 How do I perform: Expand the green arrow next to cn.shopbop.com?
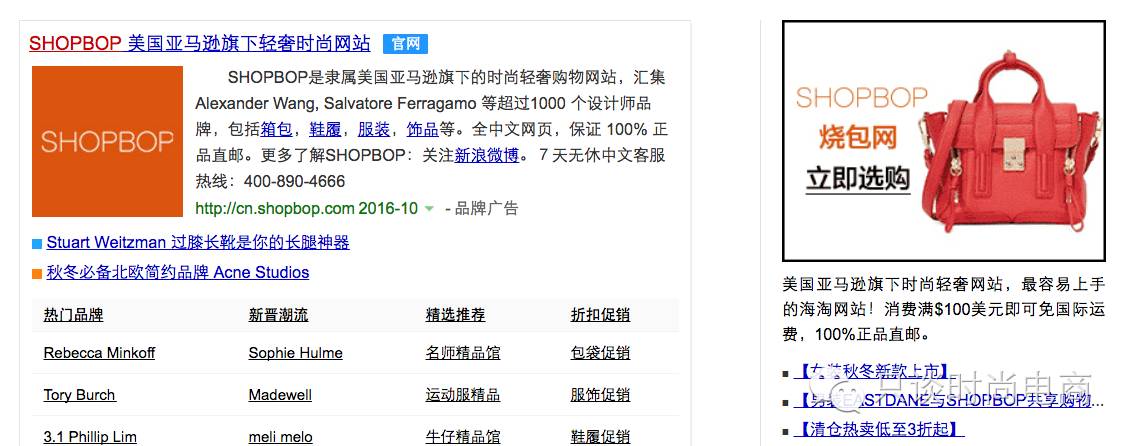pyautogui.click(x=429, y=209)
